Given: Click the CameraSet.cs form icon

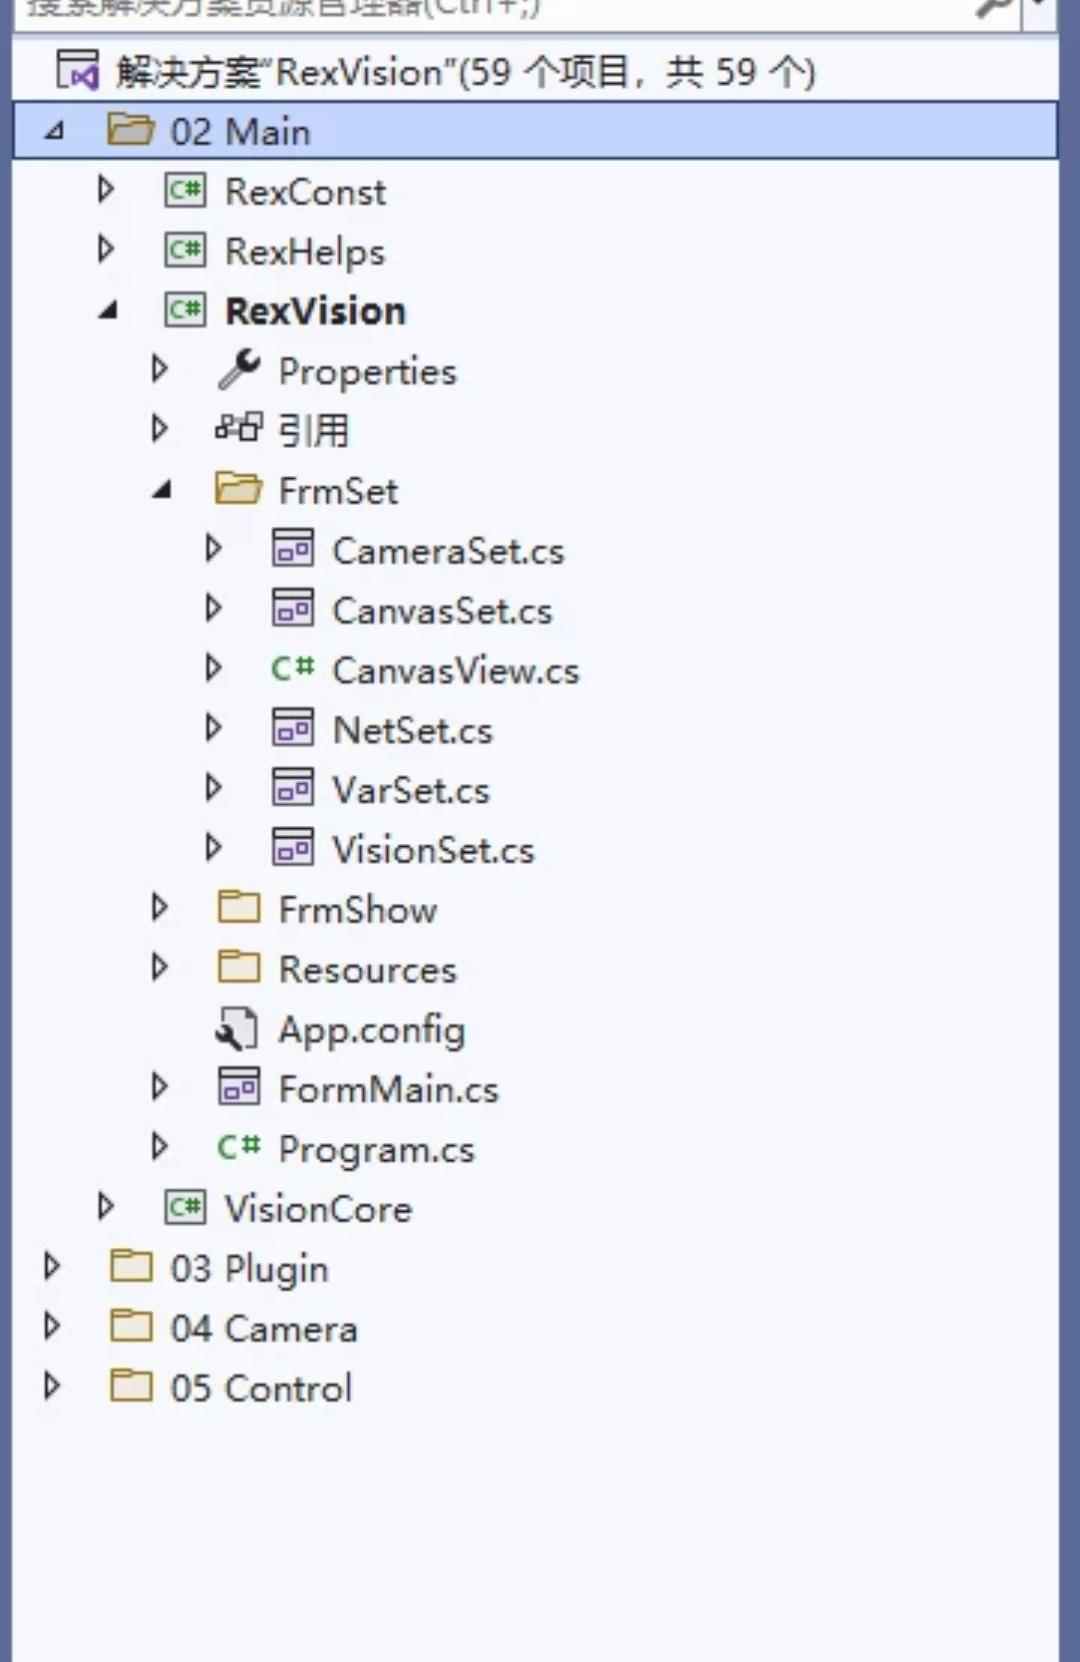Looking at the screenshot, I should click(292, 549).
